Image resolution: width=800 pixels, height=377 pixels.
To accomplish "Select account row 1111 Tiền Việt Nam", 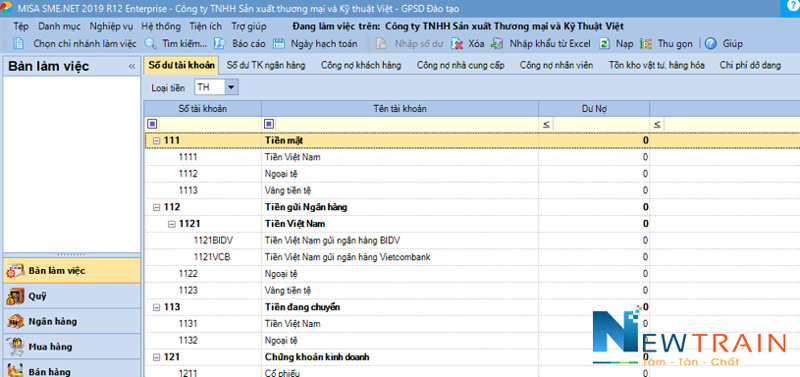I will pyautogui.click(x=472, y=157).
